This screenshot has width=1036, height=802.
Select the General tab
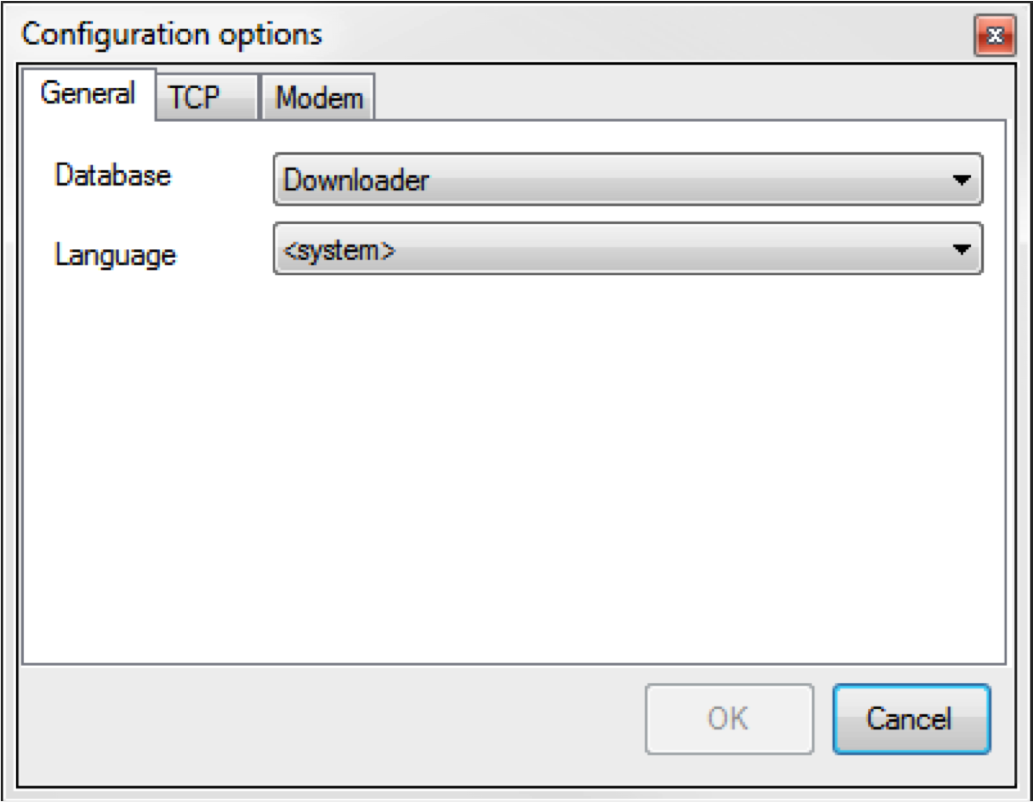point(88,95)
